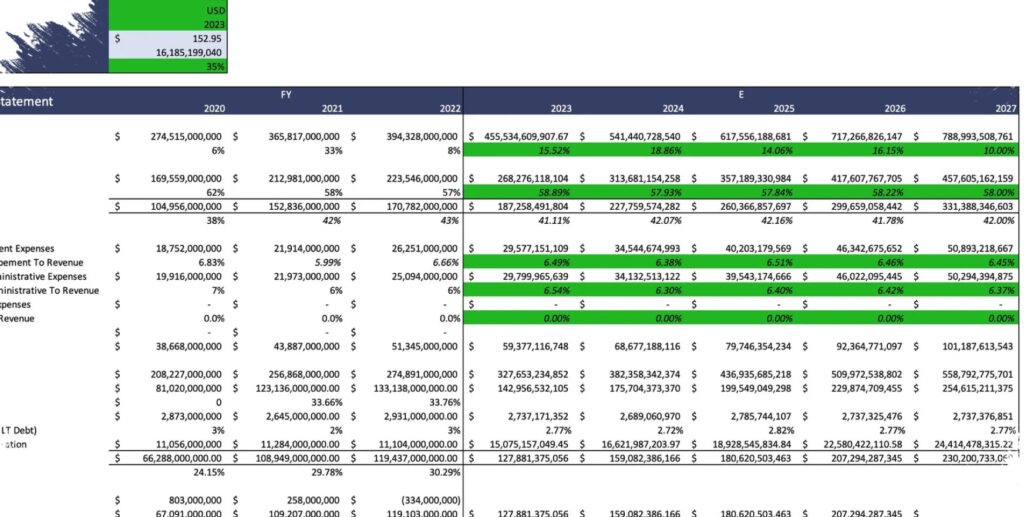
Task: Click the 29.78% cell
Action: (327, 472)
